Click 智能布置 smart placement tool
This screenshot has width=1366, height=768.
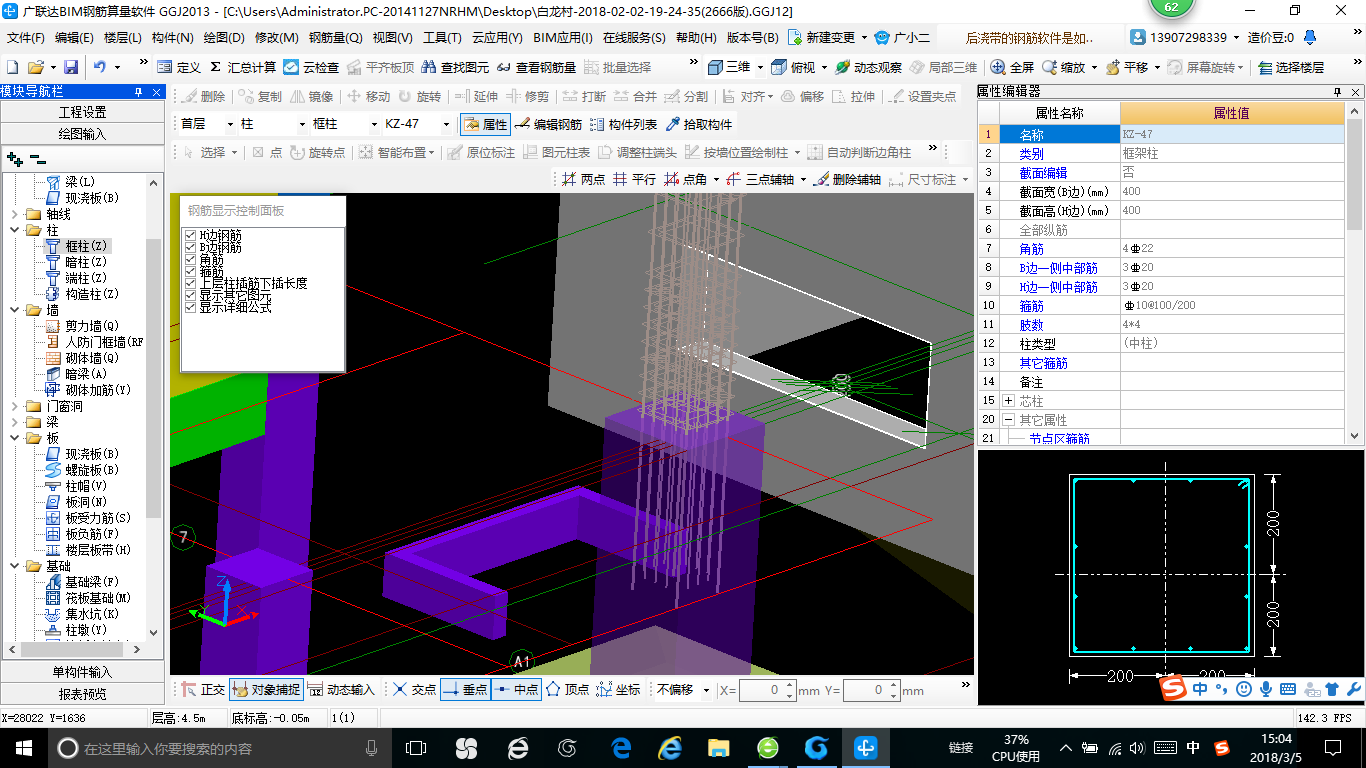394,153
